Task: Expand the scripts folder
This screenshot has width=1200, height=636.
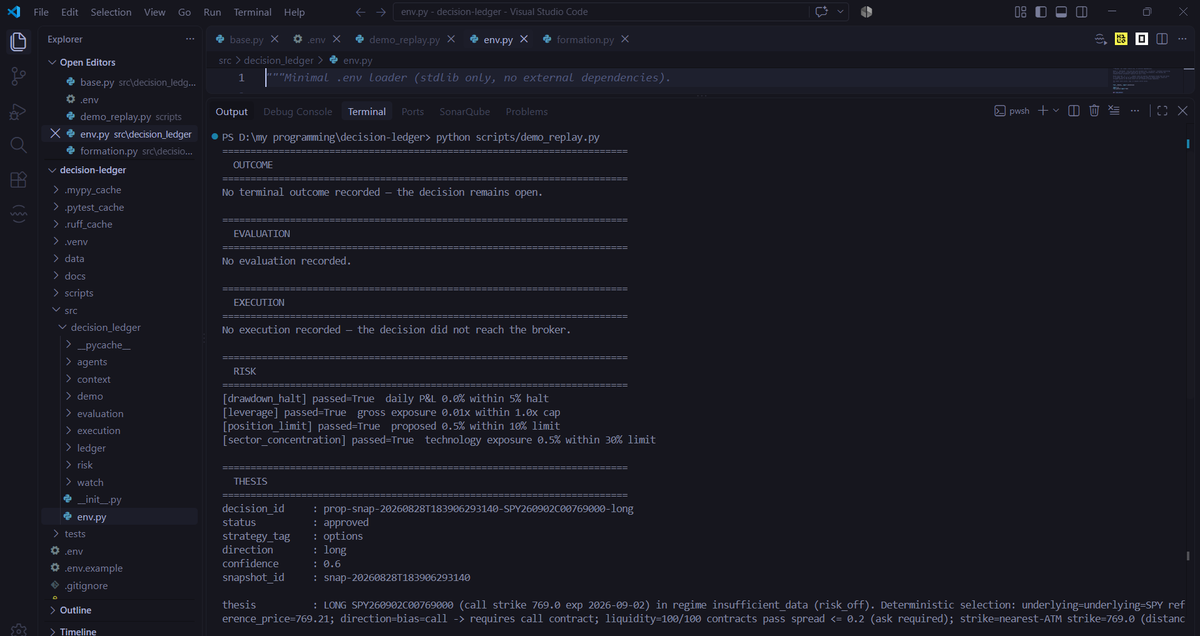Action: pos(120,293)
